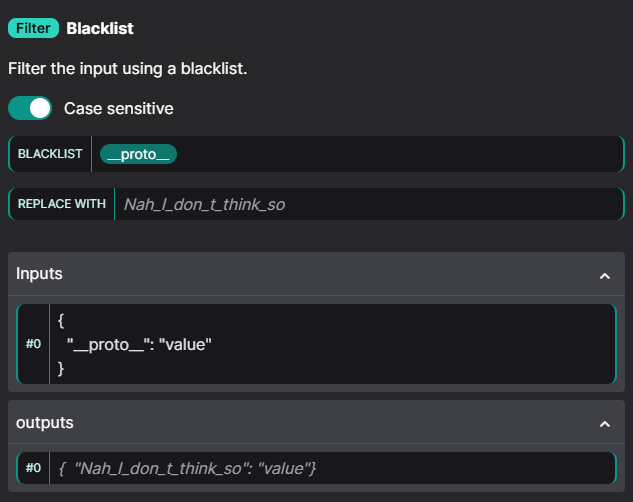Viewport: 633px width, 502px height.
Task: Click the REPLACE WITH field label
Action: click(x=62, y=204)
